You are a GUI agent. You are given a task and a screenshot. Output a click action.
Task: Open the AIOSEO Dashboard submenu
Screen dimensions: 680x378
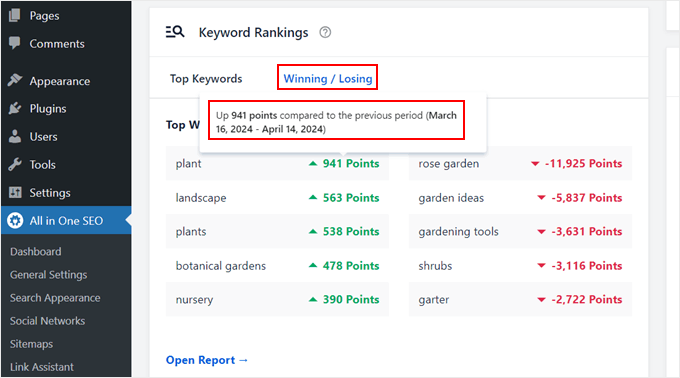pos(36,251)
